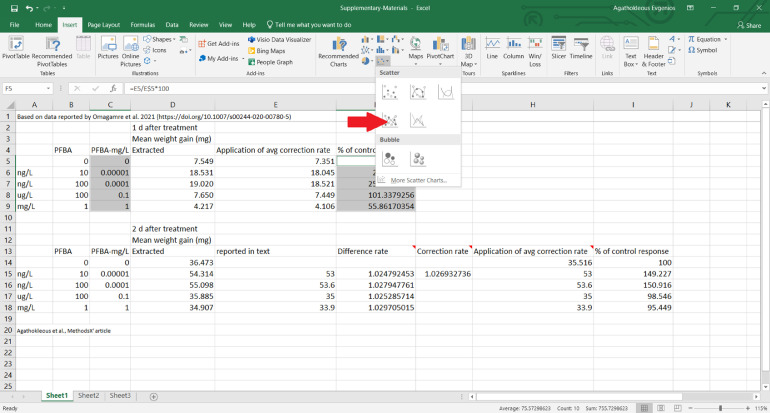Switch to the Page Layout tab
Screen dimensions: 770x413
tap(103, 24)
